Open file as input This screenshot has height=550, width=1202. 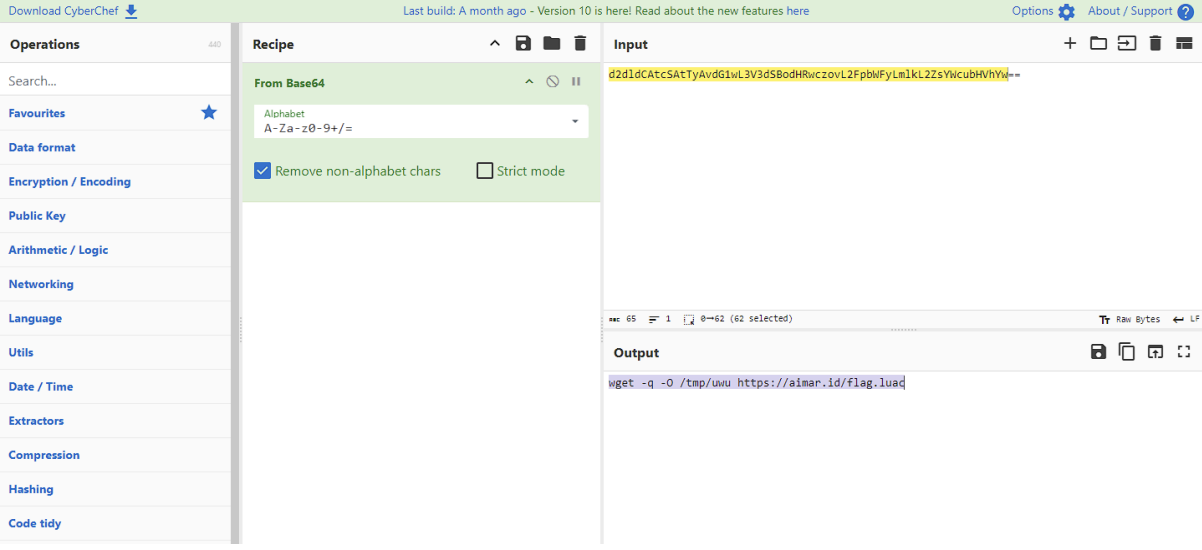(x=1127, y=43)
